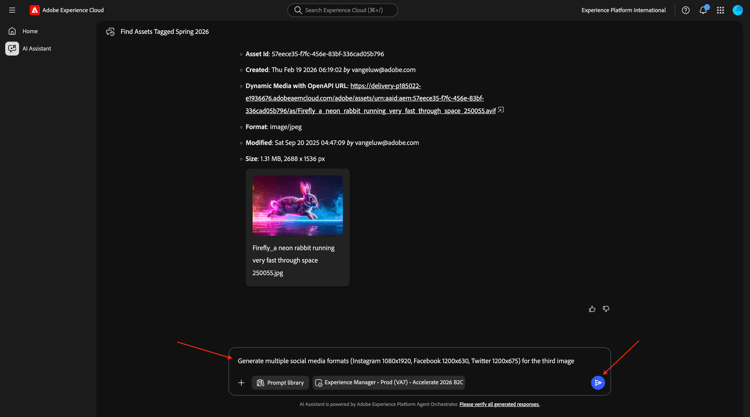Viewport: 750px width, 417px height.
Task: Click the Adobe Experience Cloud logo
Action: click(34, 10)
